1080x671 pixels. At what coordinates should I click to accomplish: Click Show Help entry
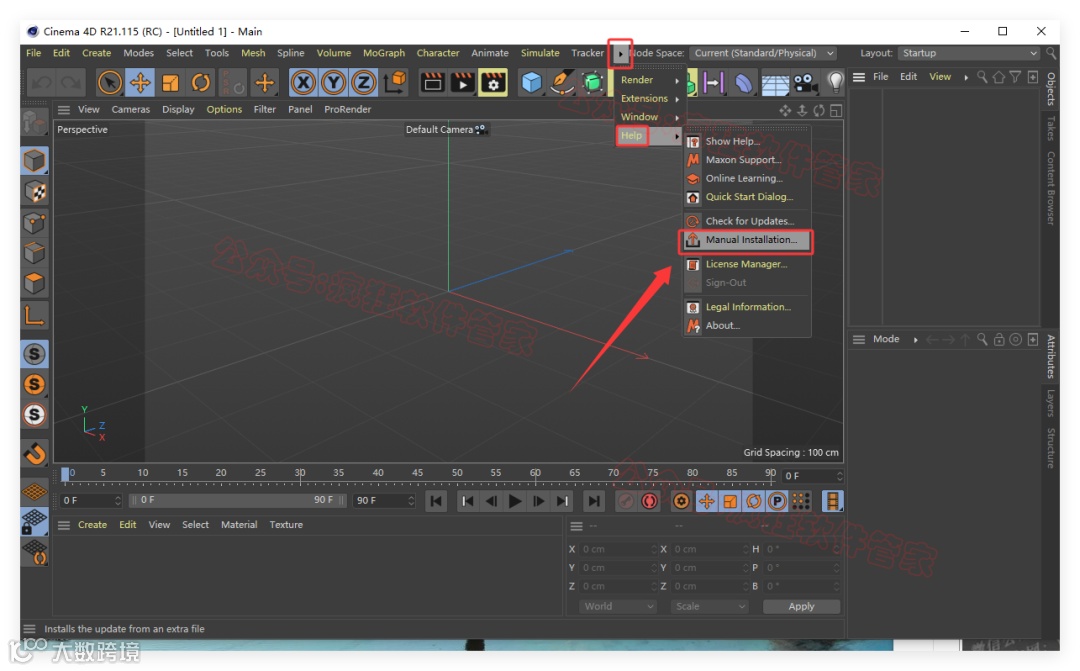(747, 141)
